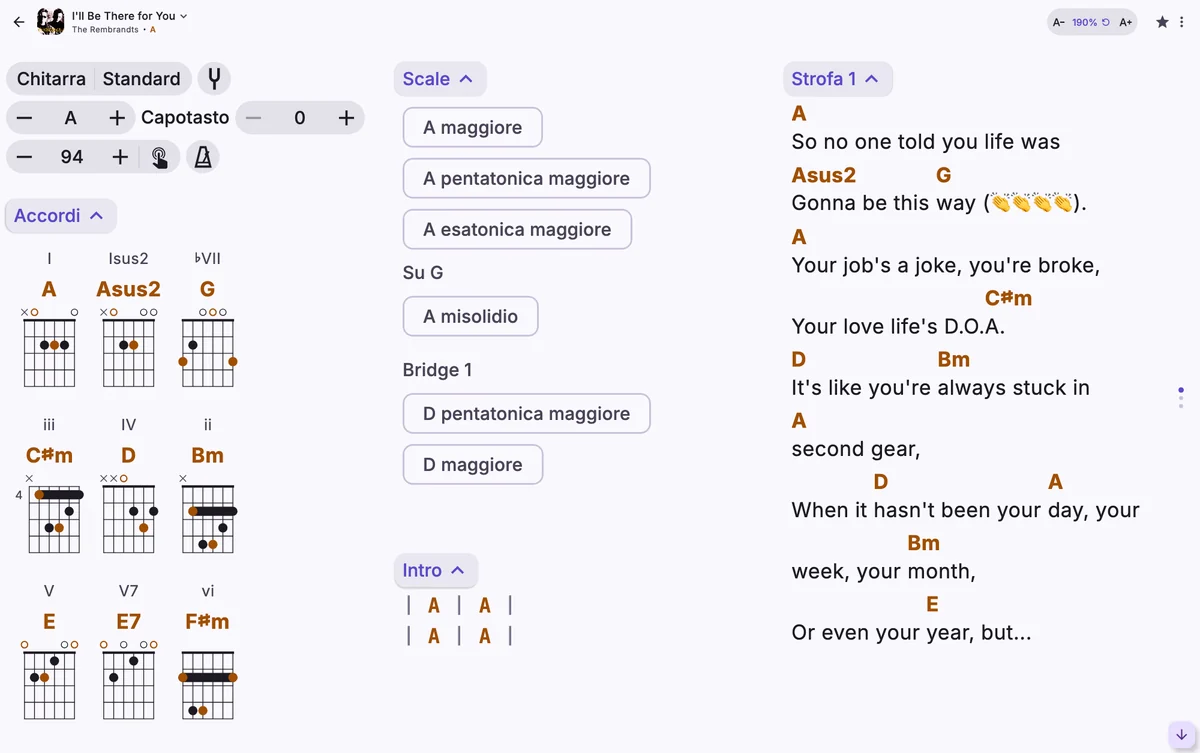Open the song title dropdown
Image resolution: width=1200 pixels, height=753 pixels.
[x=129, y=16]
